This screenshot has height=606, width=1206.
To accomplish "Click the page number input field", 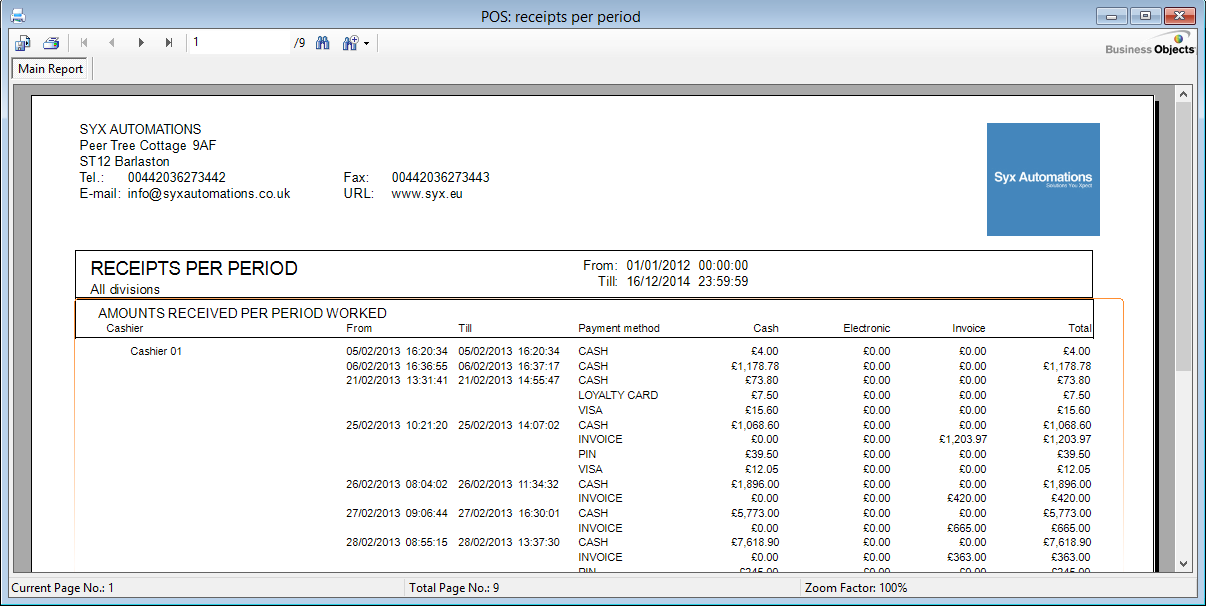I will point(240,43).
